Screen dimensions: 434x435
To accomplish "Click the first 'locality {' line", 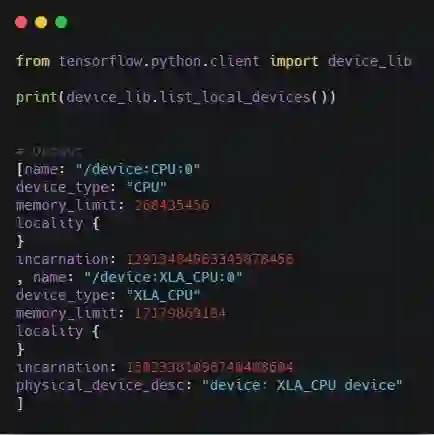I will click(58, 223).
